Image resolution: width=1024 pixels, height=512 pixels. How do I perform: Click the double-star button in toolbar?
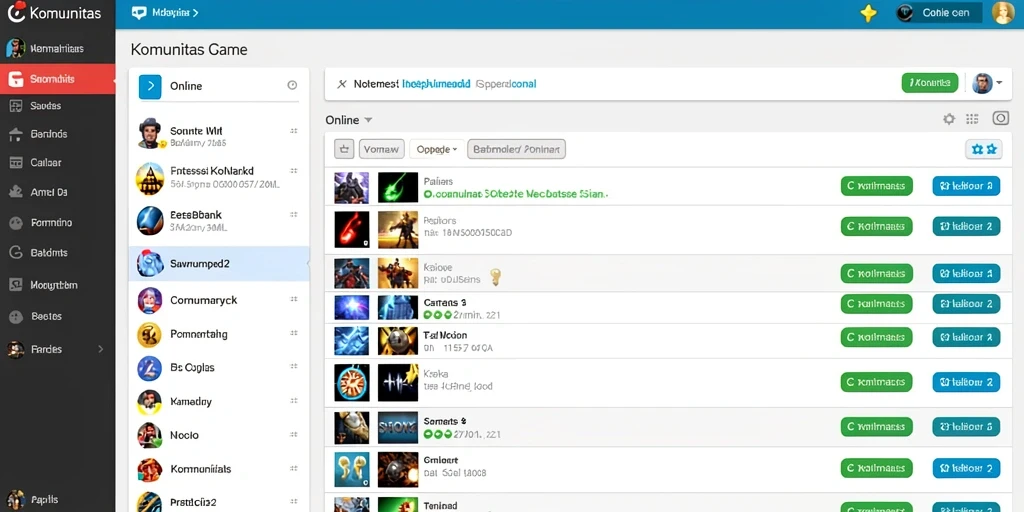tap(984, 150)
